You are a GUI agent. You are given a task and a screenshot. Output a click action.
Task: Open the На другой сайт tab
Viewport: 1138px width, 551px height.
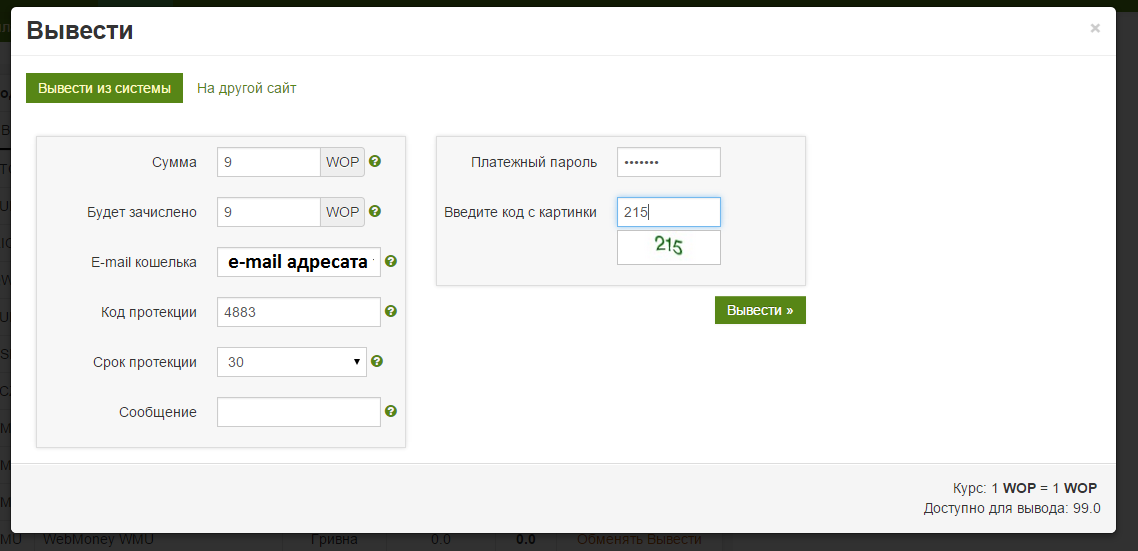click(246, 88)
